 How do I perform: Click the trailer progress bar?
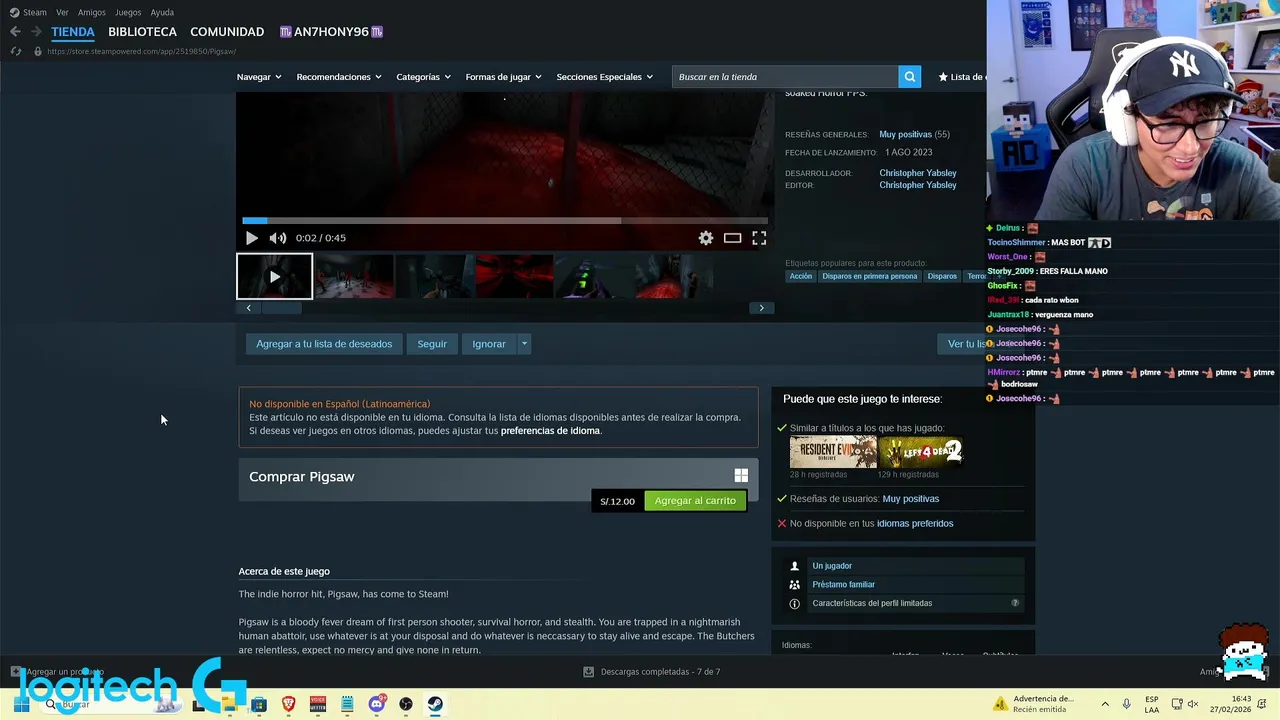pyautogui.click(x=505, y=220)
